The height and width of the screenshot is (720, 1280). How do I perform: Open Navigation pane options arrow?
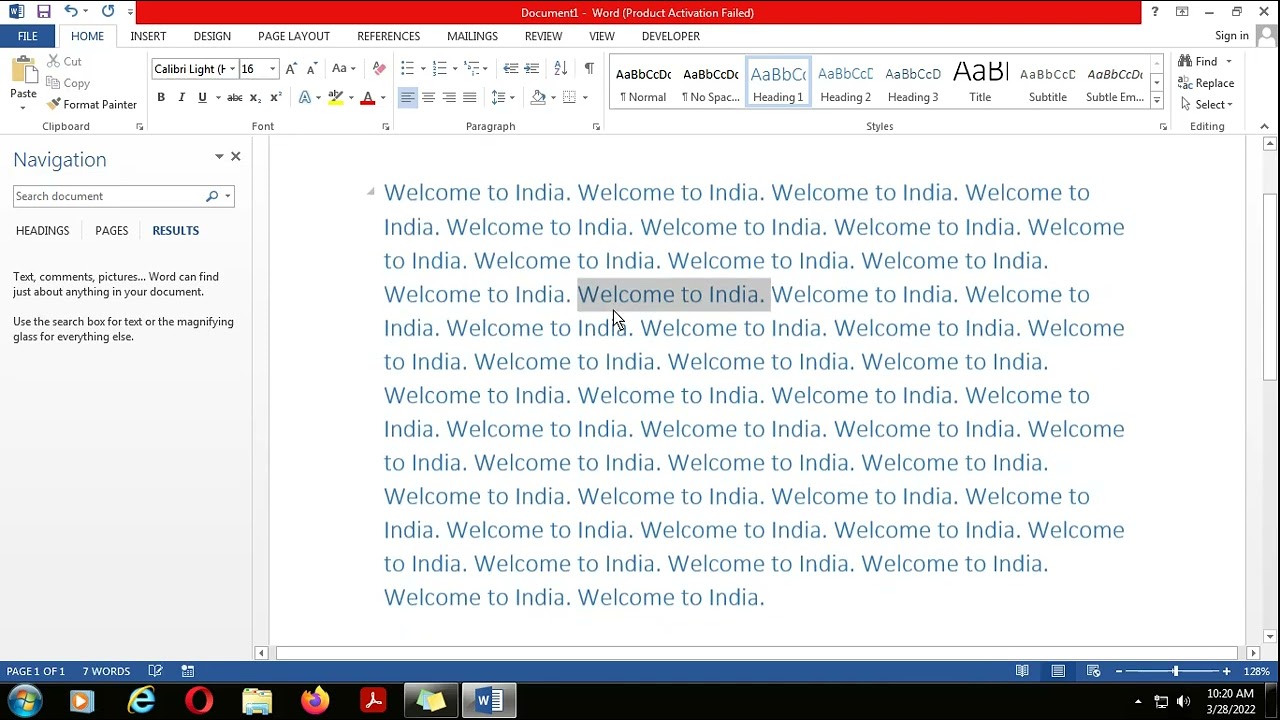(219, 157)
